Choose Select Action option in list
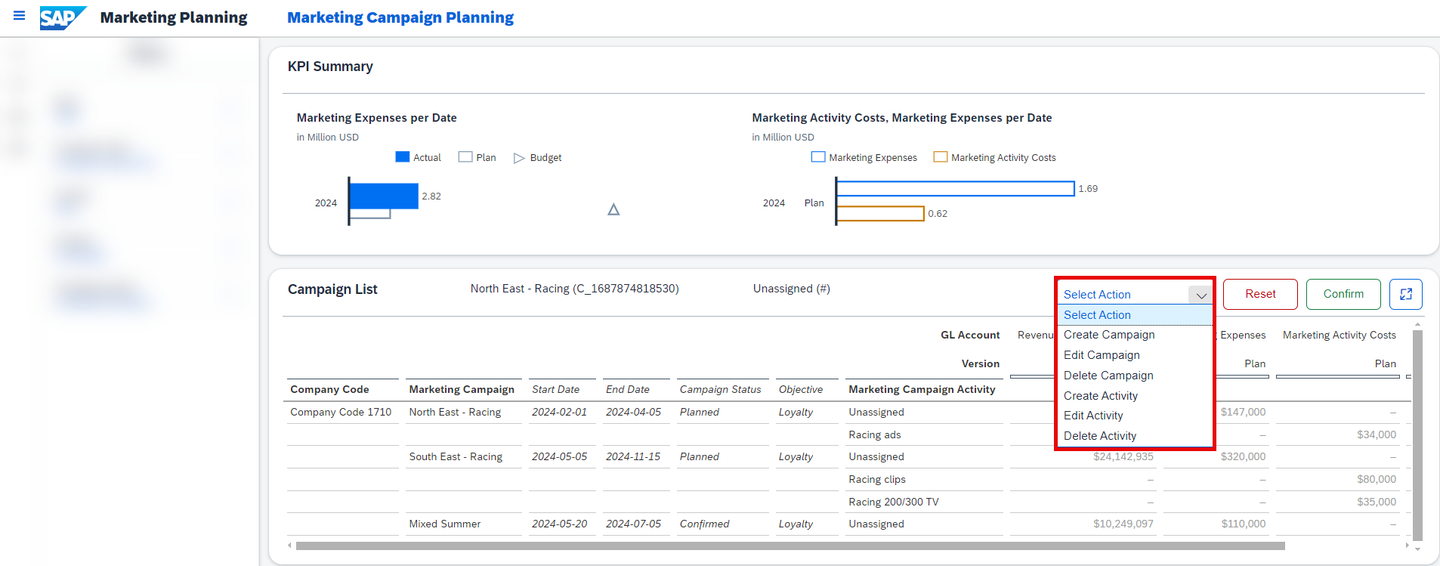This screenshot has height=566, width=1440. (1135, 315)
